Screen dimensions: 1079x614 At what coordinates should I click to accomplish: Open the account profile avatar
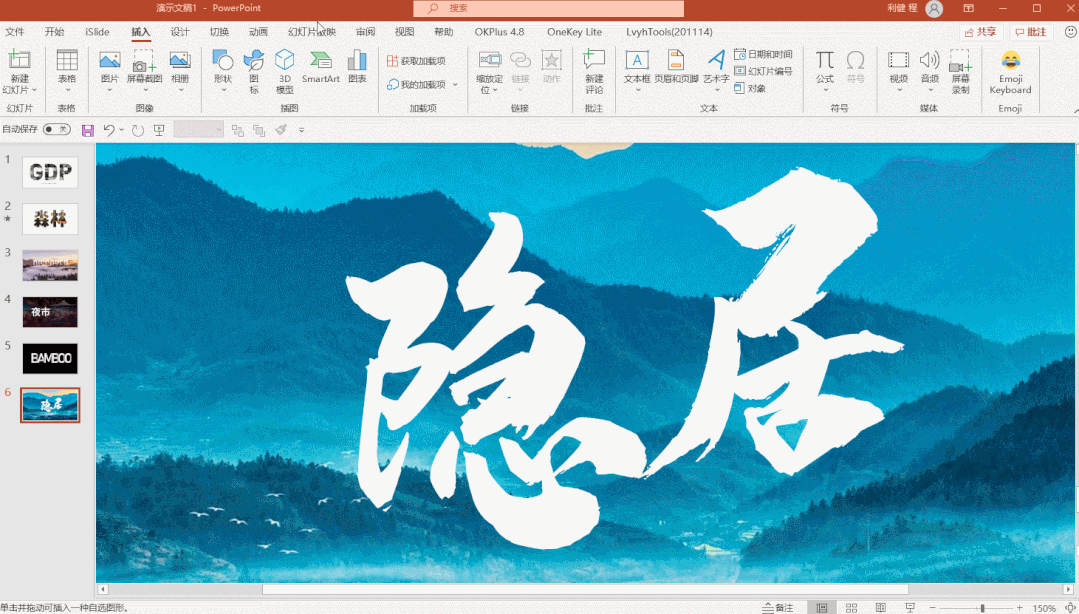pyautogui.click(x=934, y=8)
